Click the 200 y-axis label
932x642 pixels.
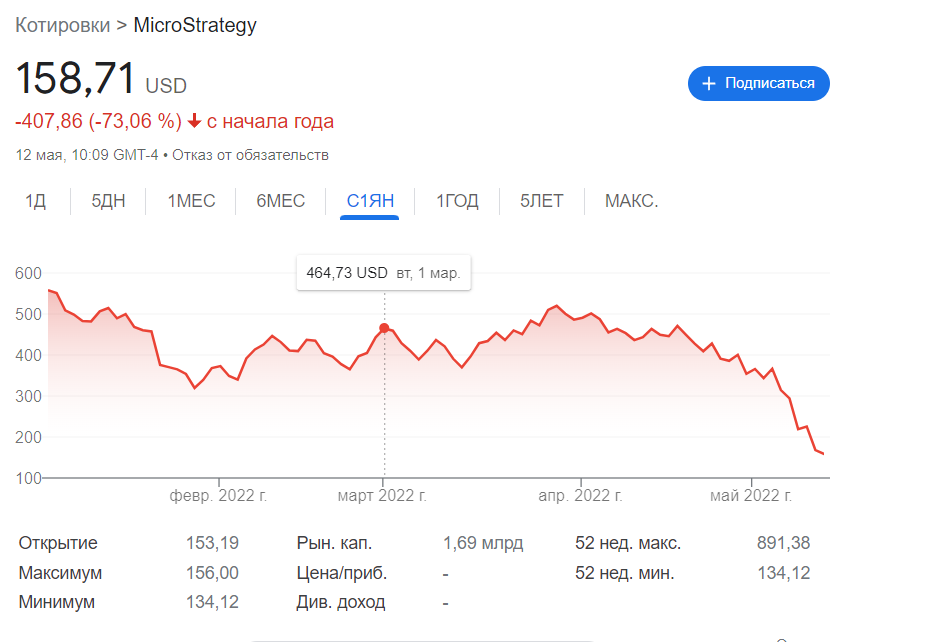pyautogui.click(x=29, y=438)
